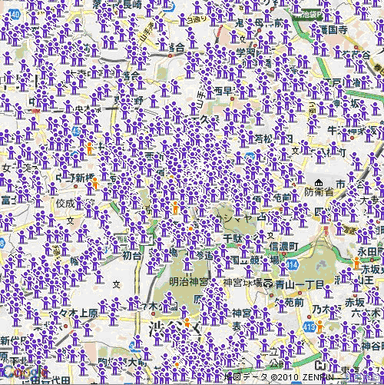Click the 明治神宮 map label

tap(189, 282)
